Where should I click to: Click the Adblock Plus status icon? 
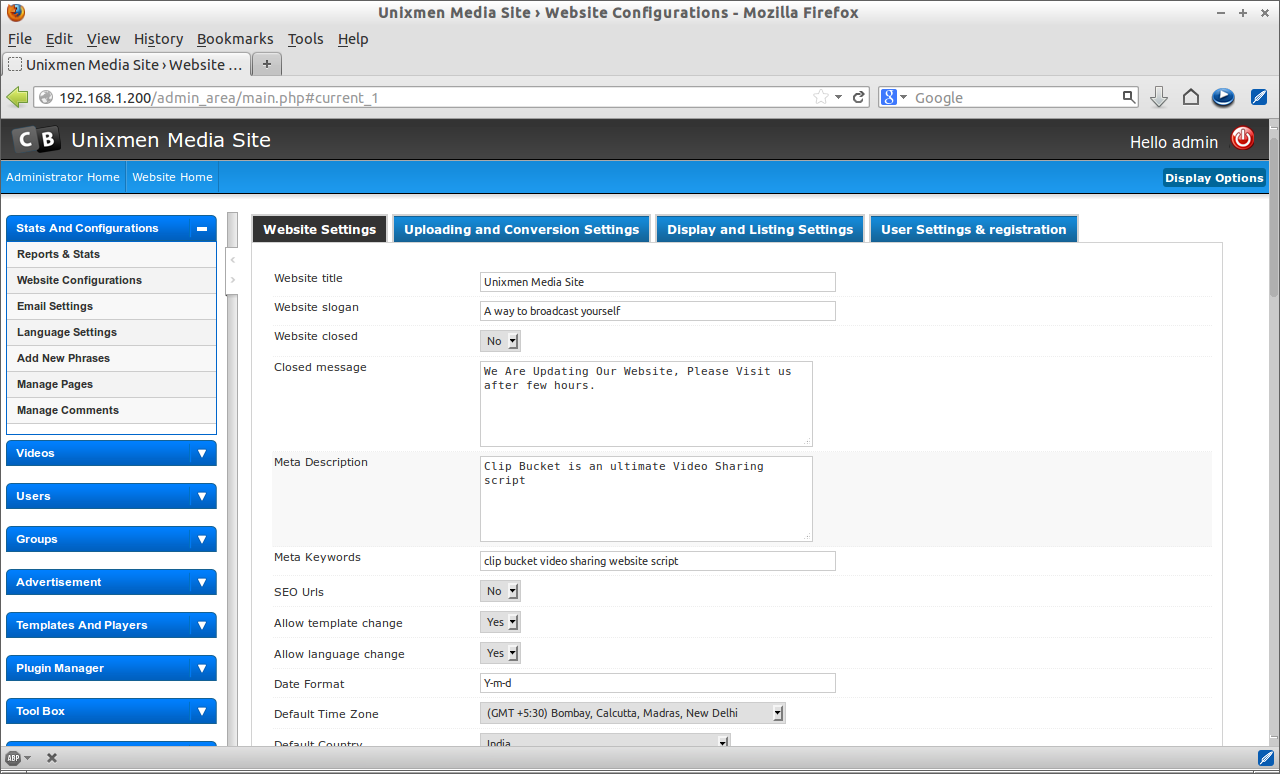13,758
